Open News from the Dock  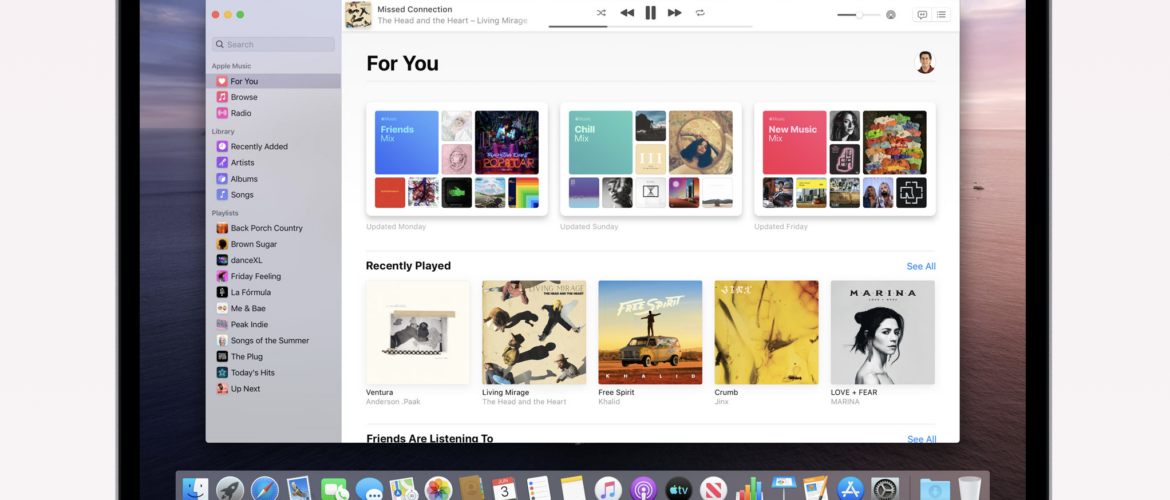click(x=713, y=489)
